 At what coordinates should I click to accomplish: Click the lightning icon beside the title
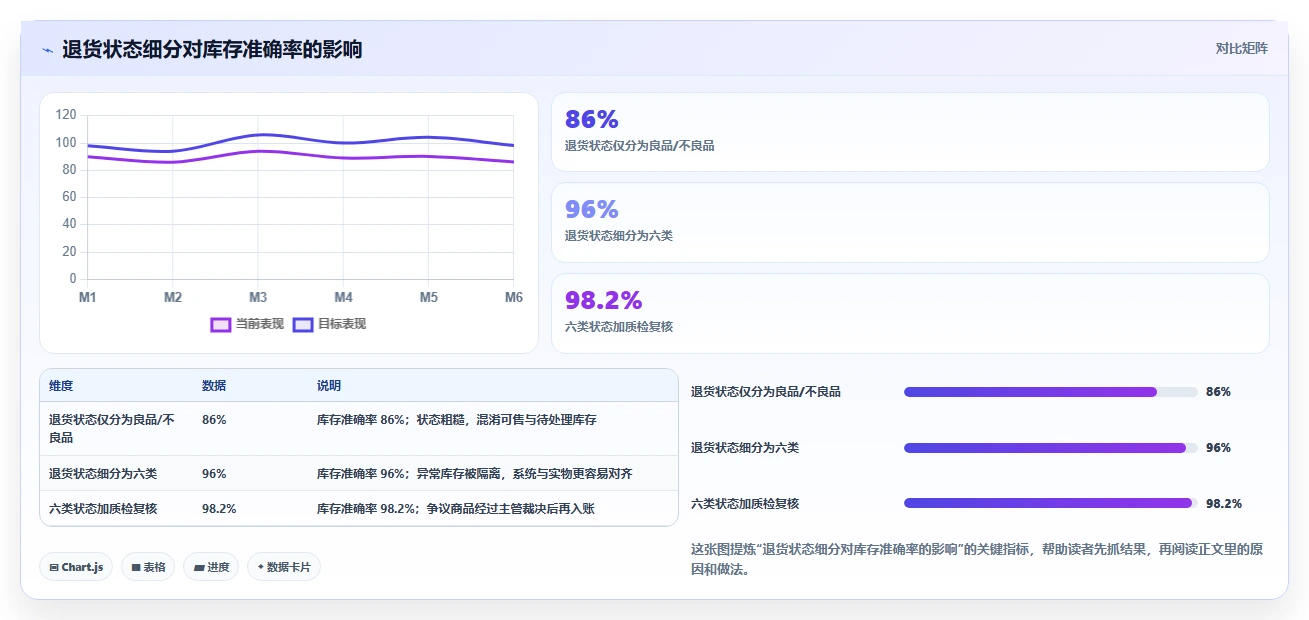point(47,50)
